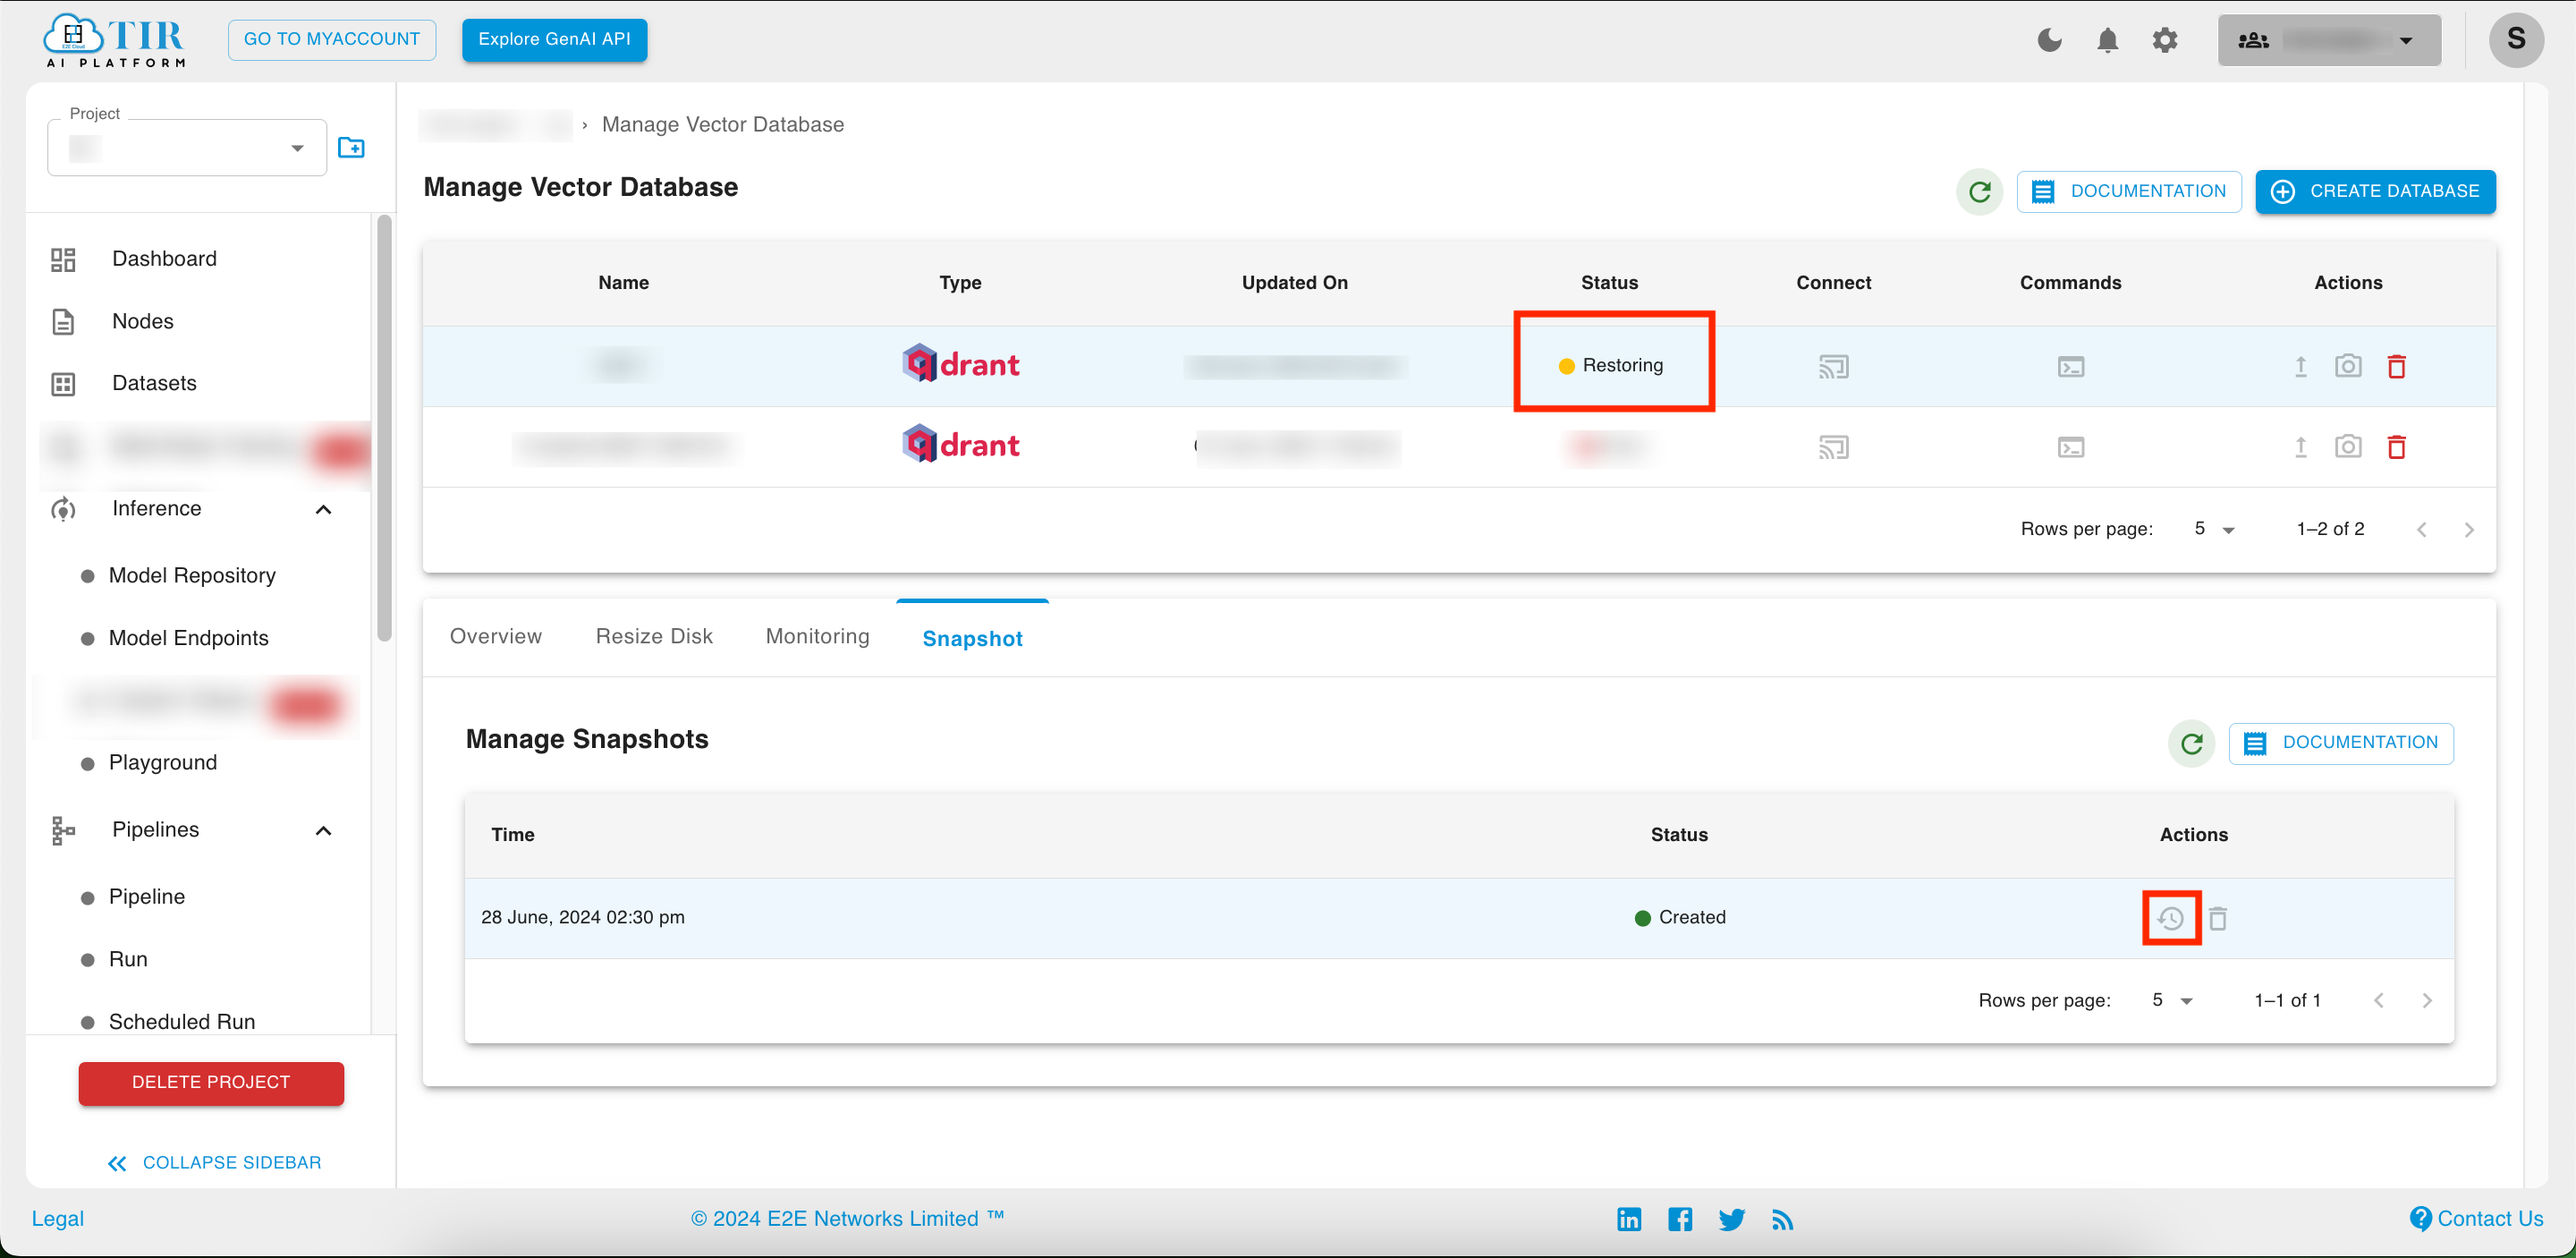Delete the 28 June snapshot
Image resolution: width=2576 pixels, height=1258 pixels.
click(2217, 918)
